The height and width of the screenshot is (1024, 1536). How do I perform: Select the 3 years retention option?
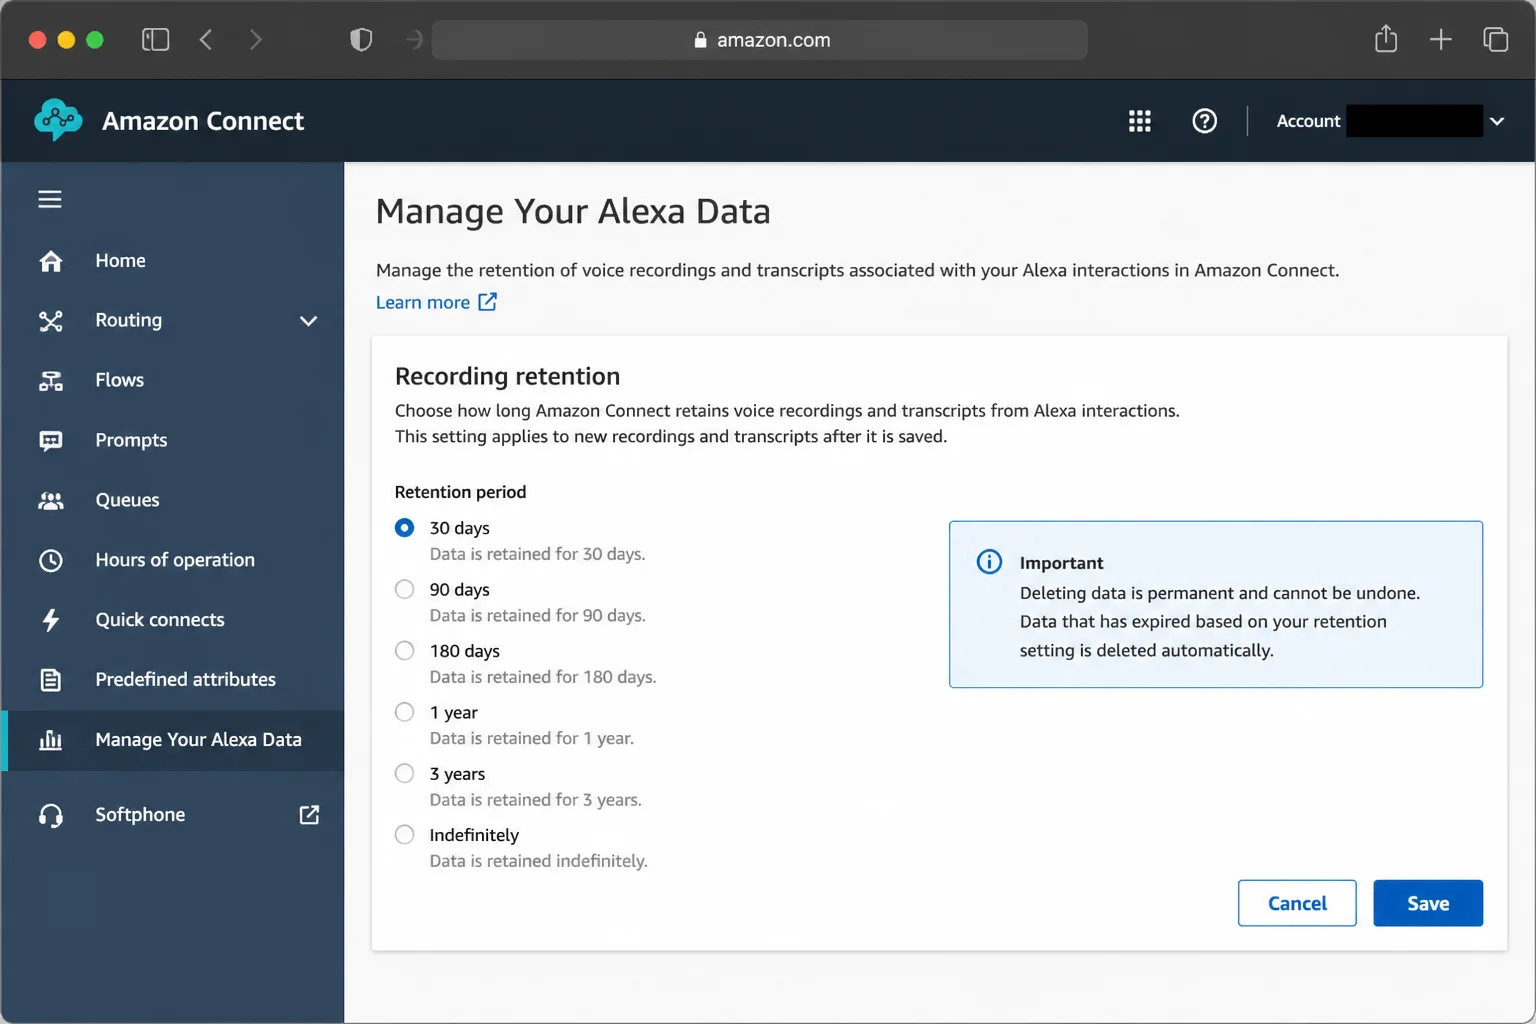point(405,774)
